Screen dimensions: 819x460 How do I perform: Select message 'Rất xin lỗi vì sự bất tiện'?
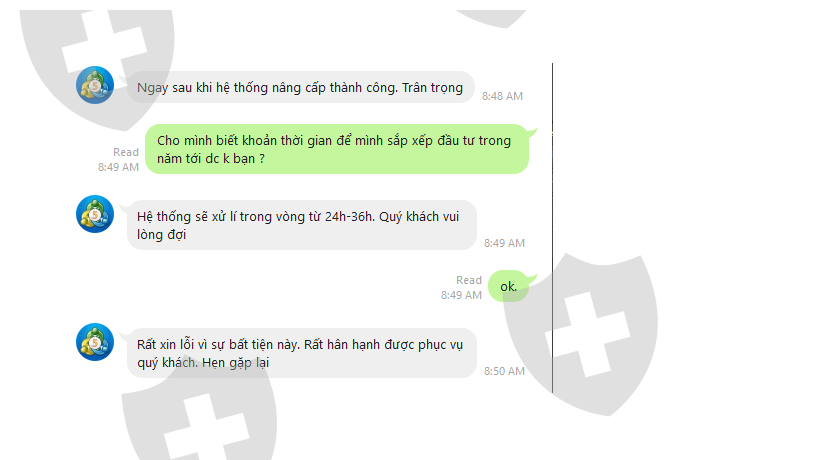pyautogui.click(x=301, y=353)
